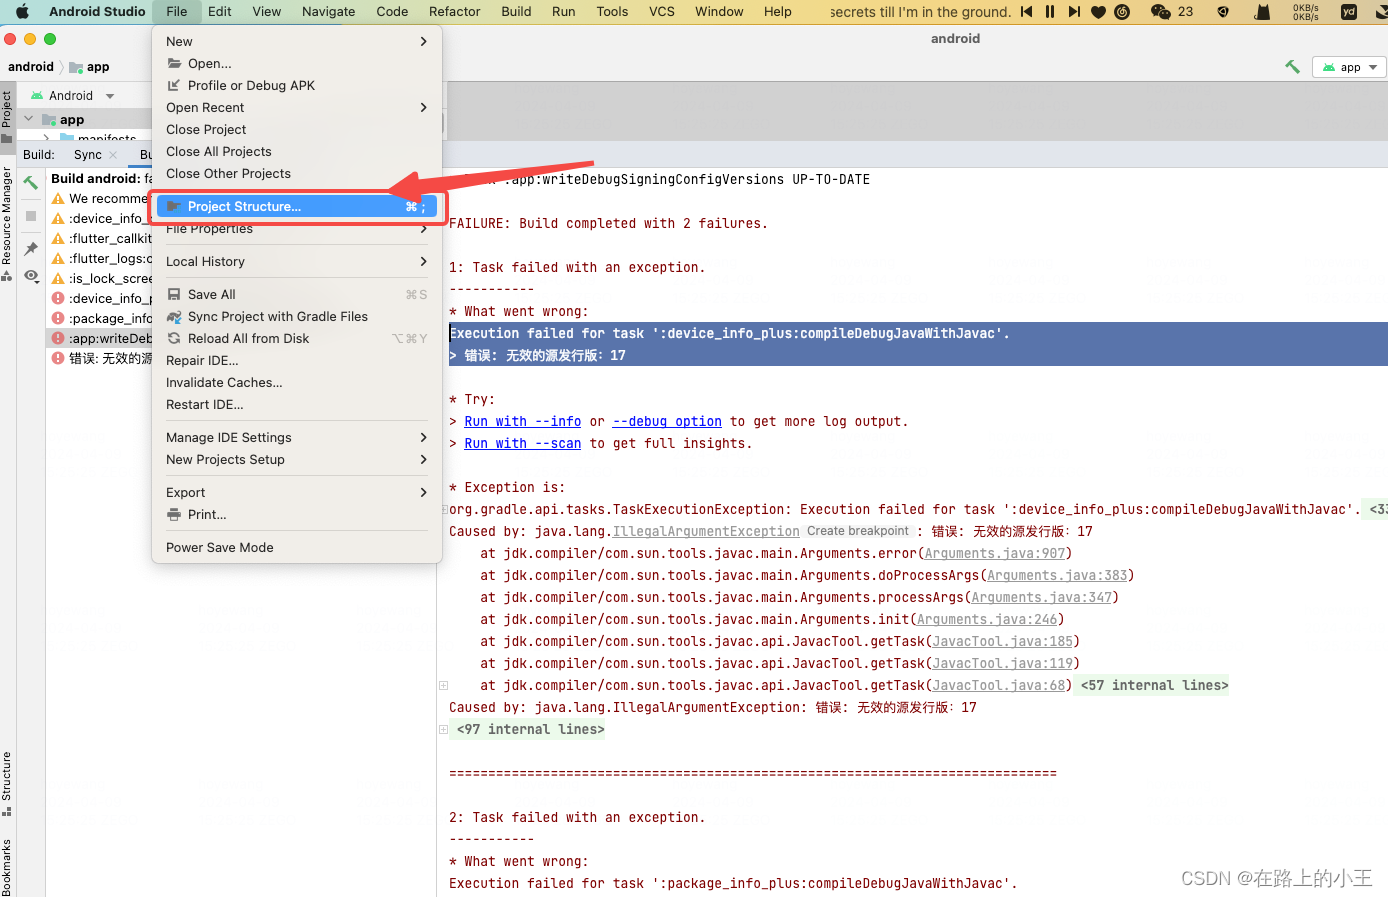Select the Sync tab in Build panel
Image resolution: width=1388 pixels, height=897 pixels.
[x=87, y=155]
